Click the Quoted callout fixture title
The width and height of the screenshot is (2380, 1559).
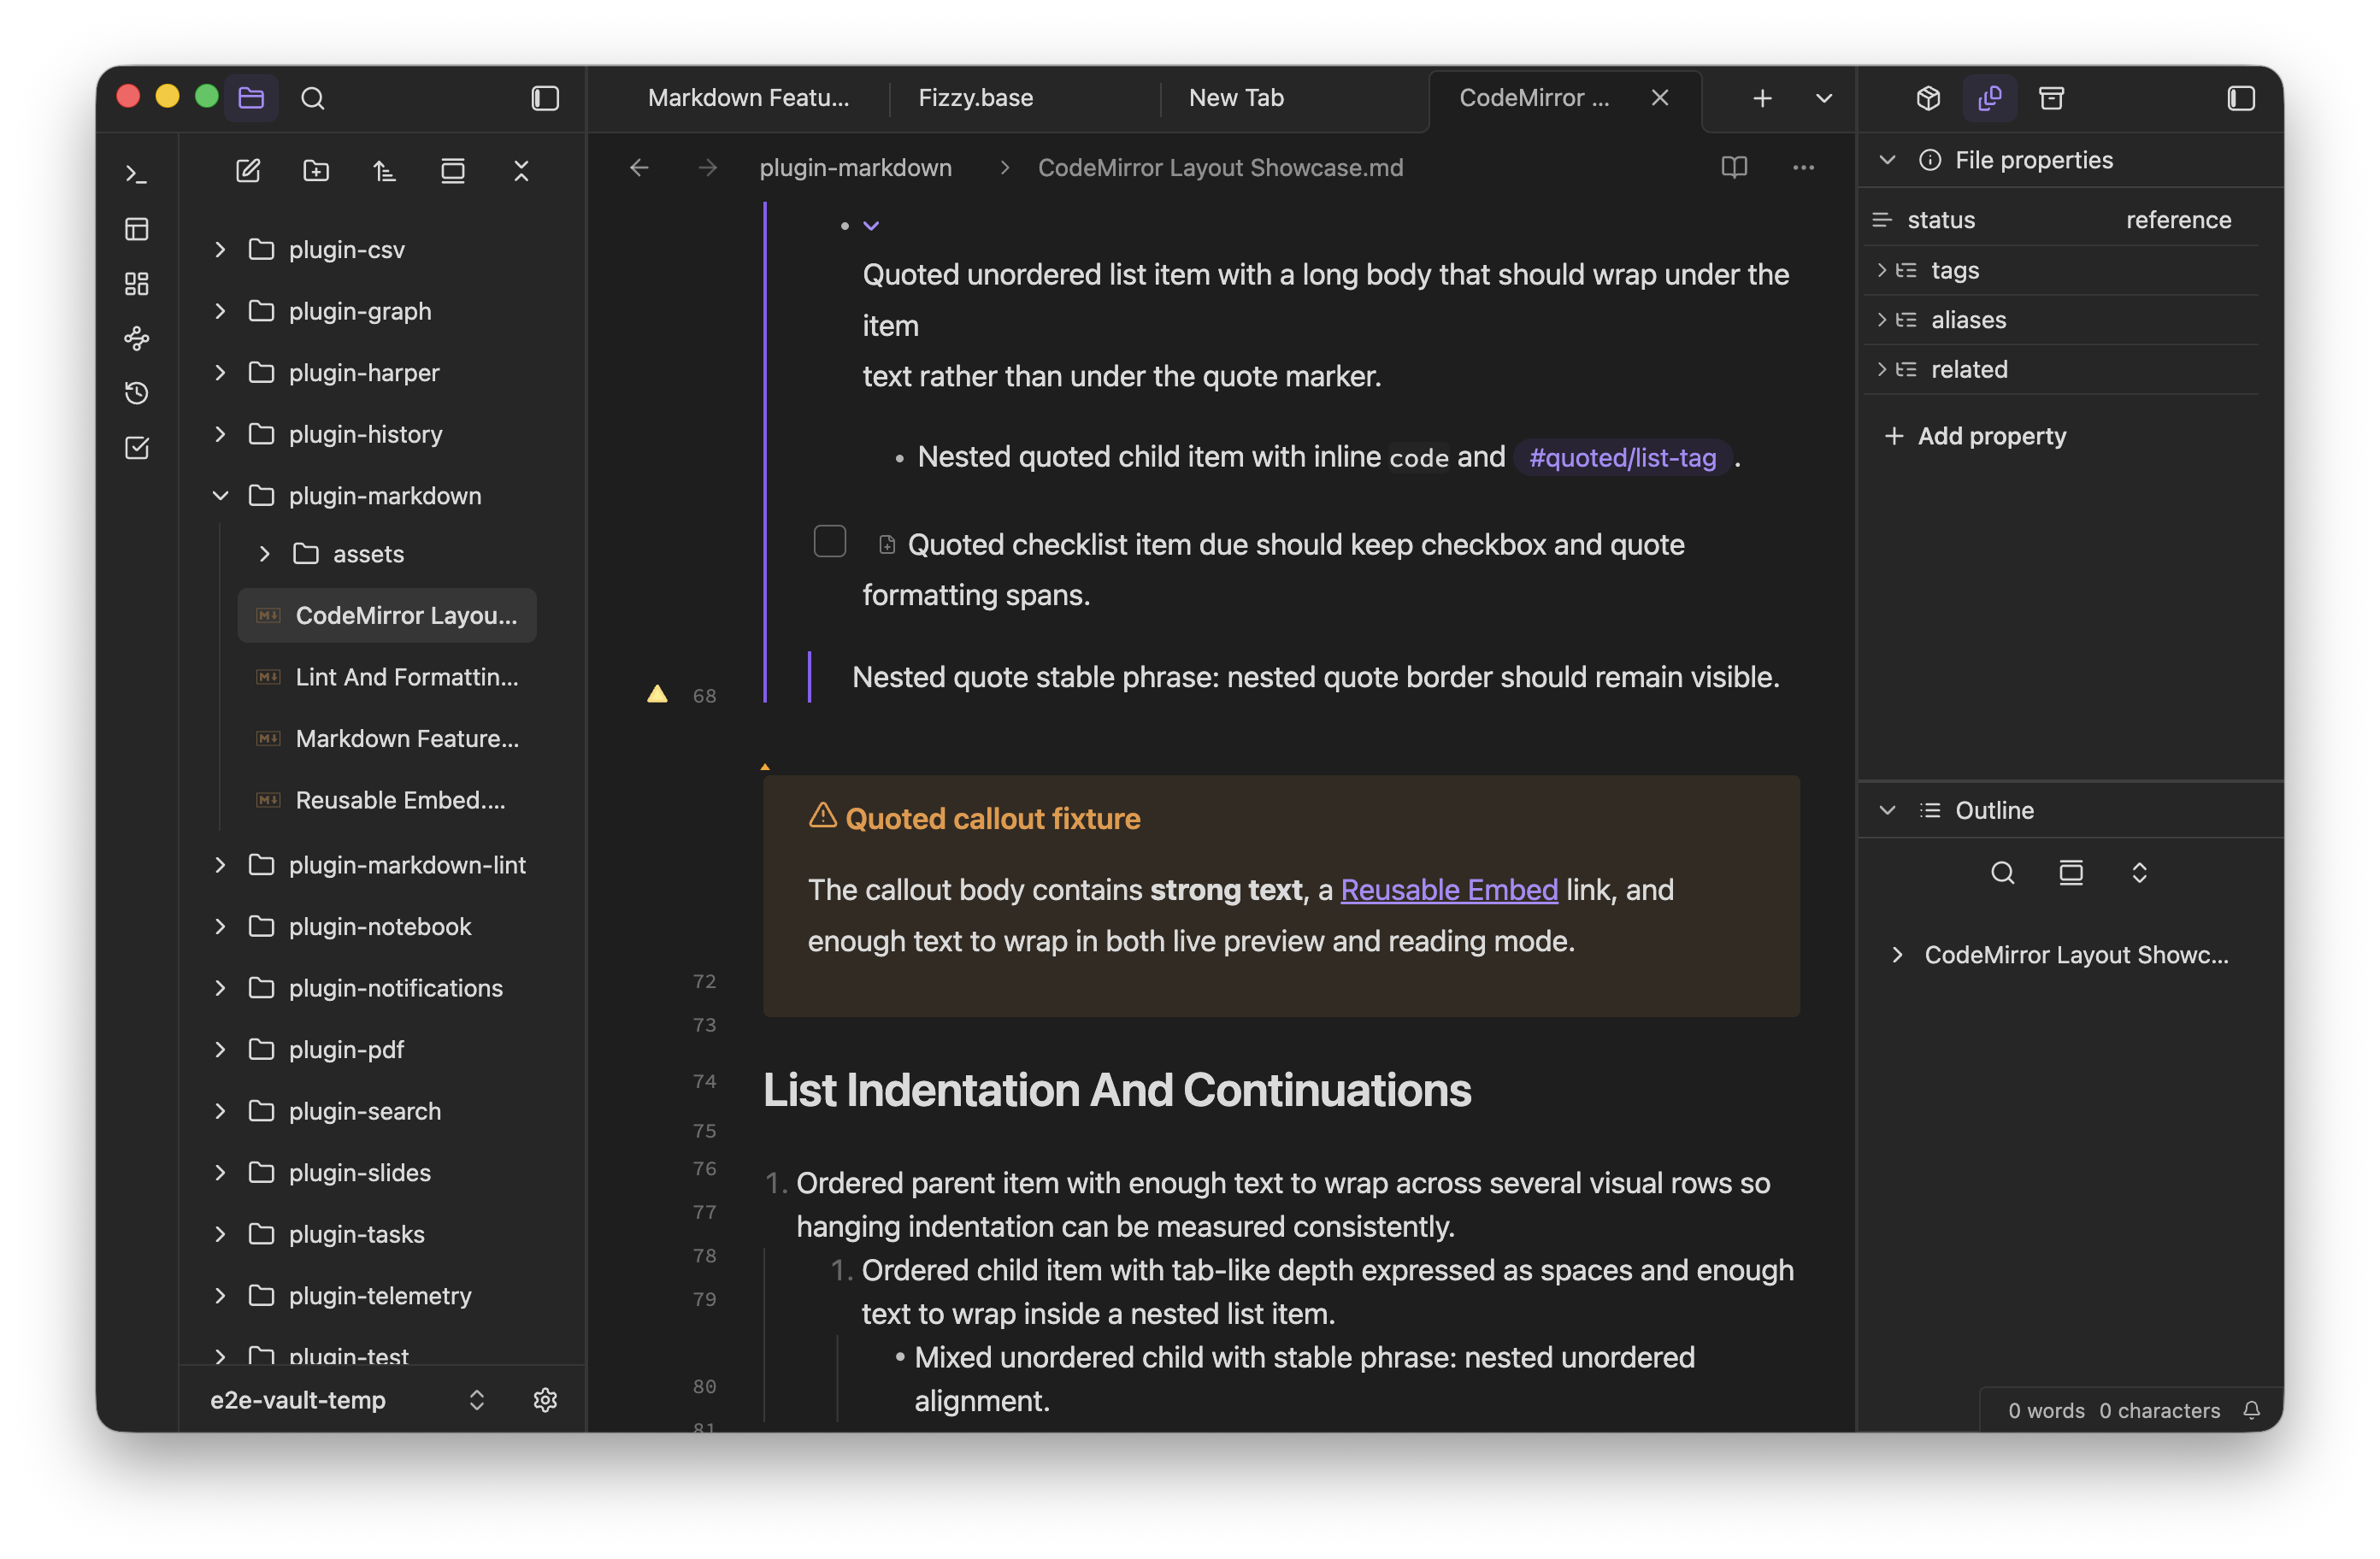pos(993,818)
